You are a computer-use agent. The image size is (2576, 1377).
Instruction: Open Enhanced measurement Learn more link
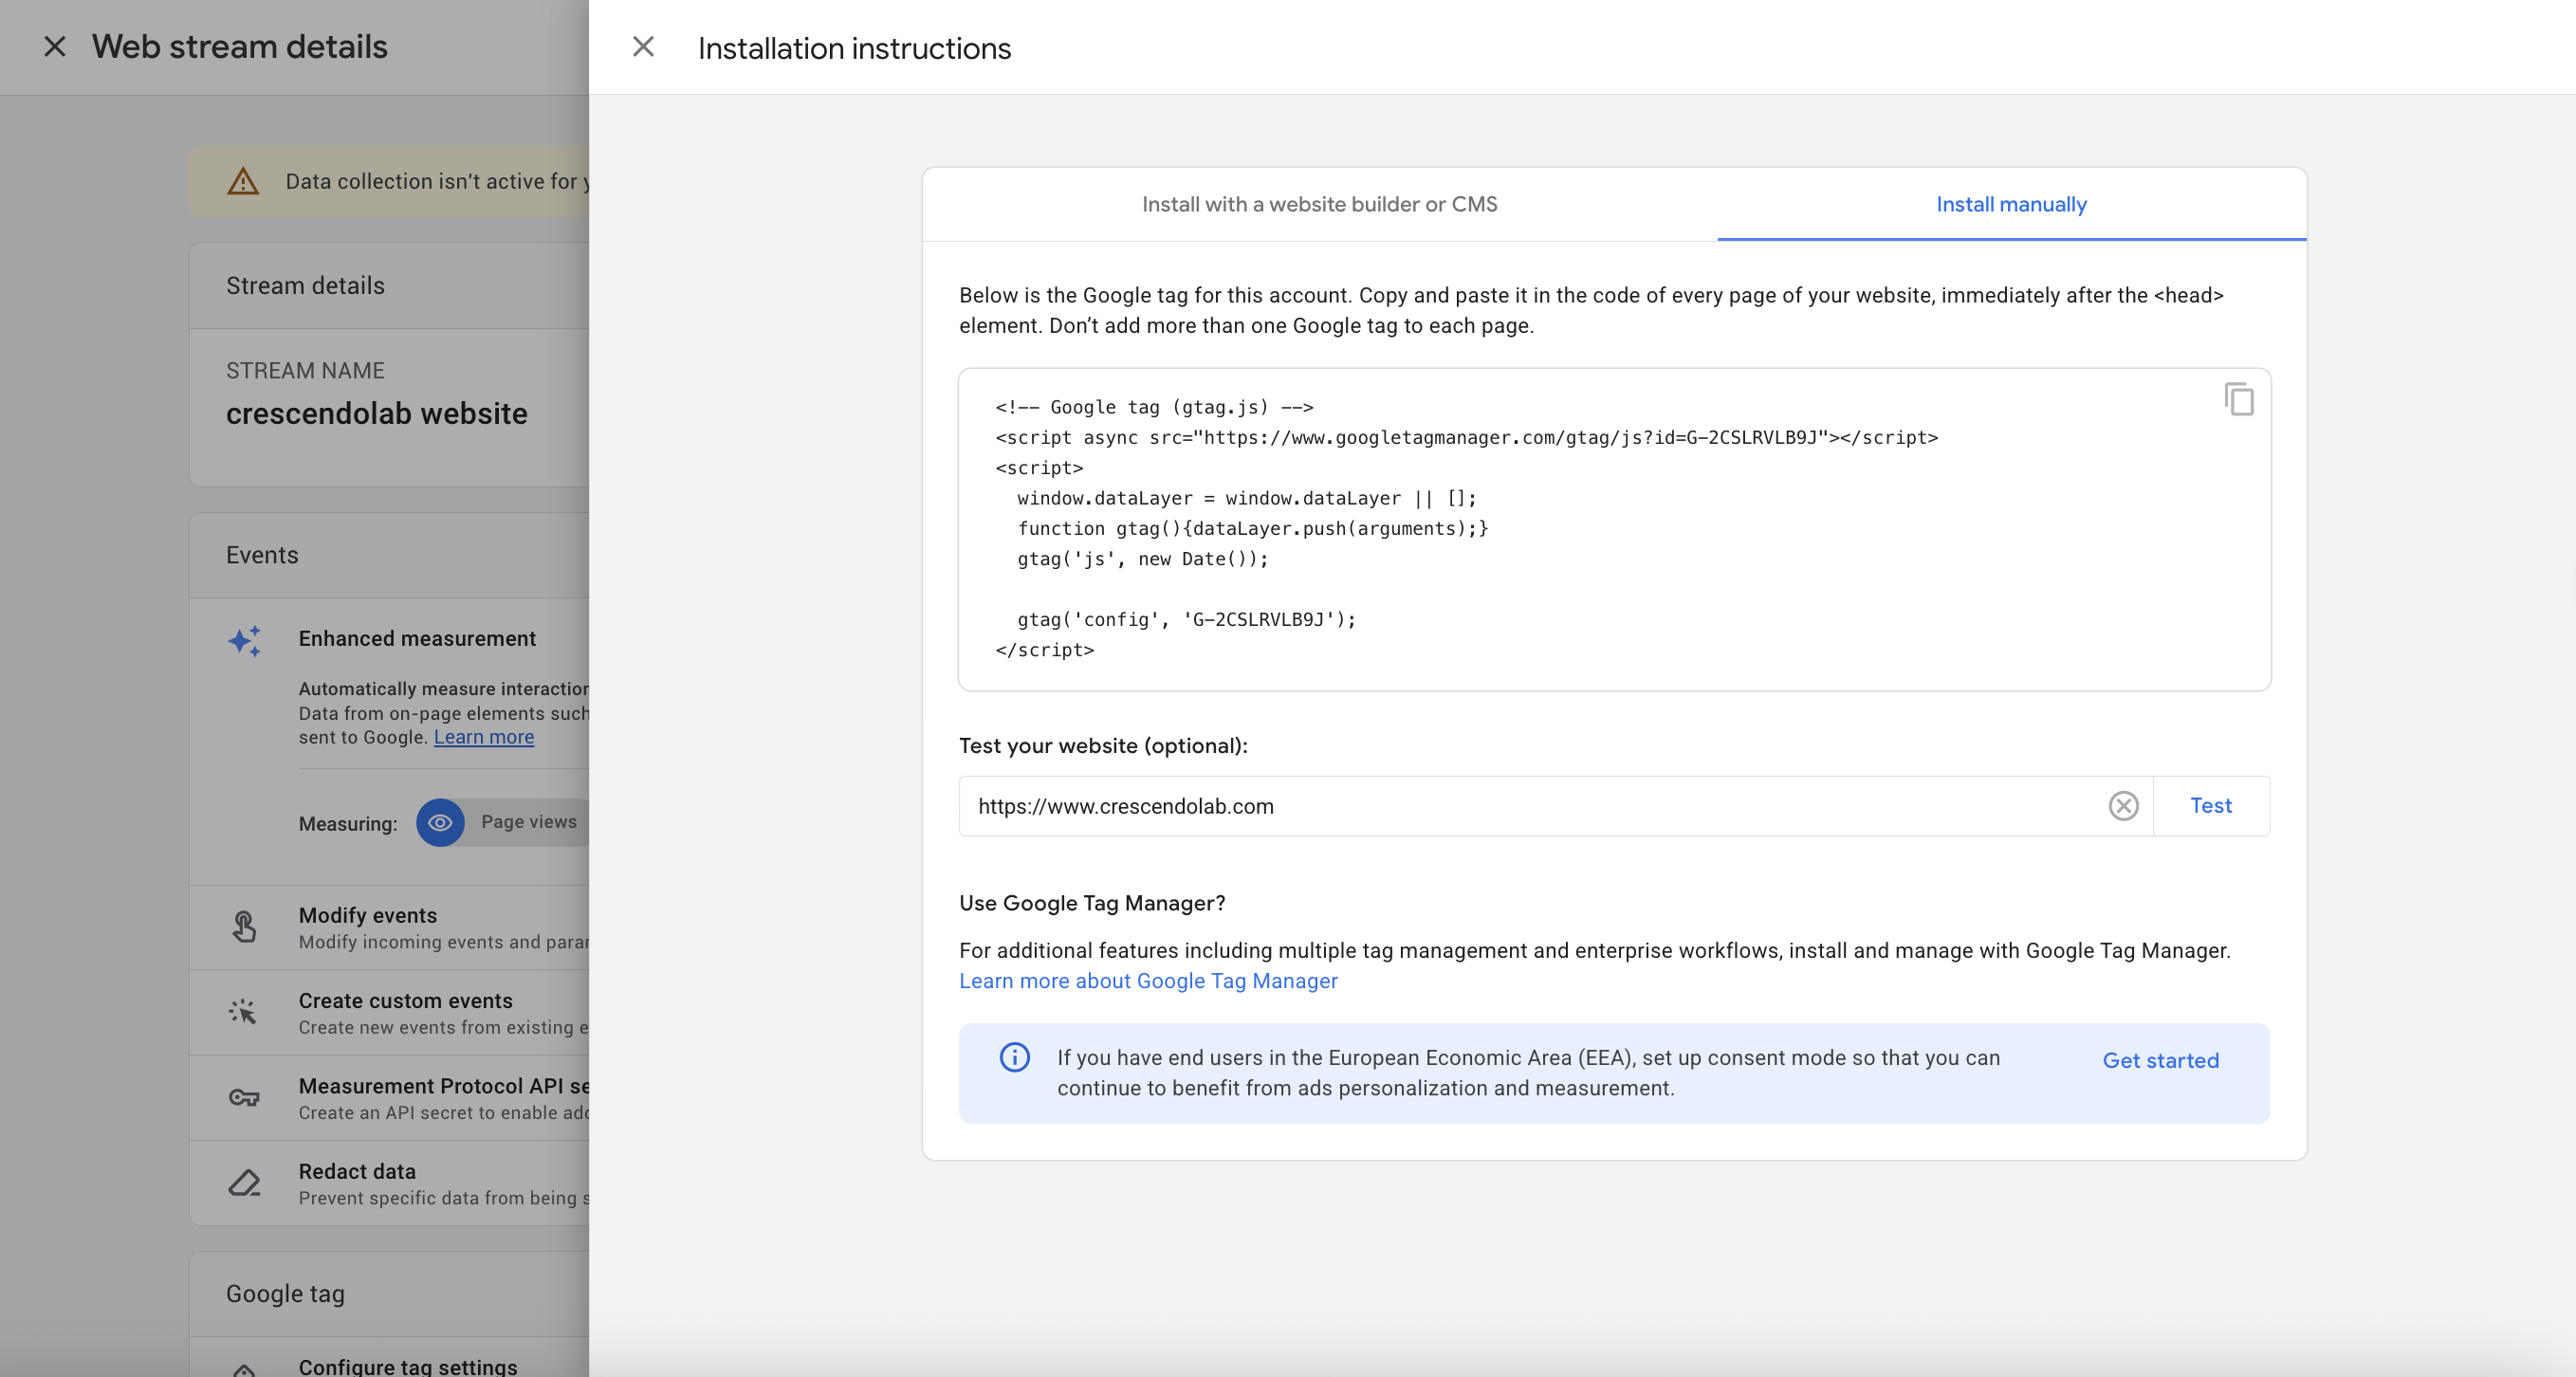tap(483, 737)
